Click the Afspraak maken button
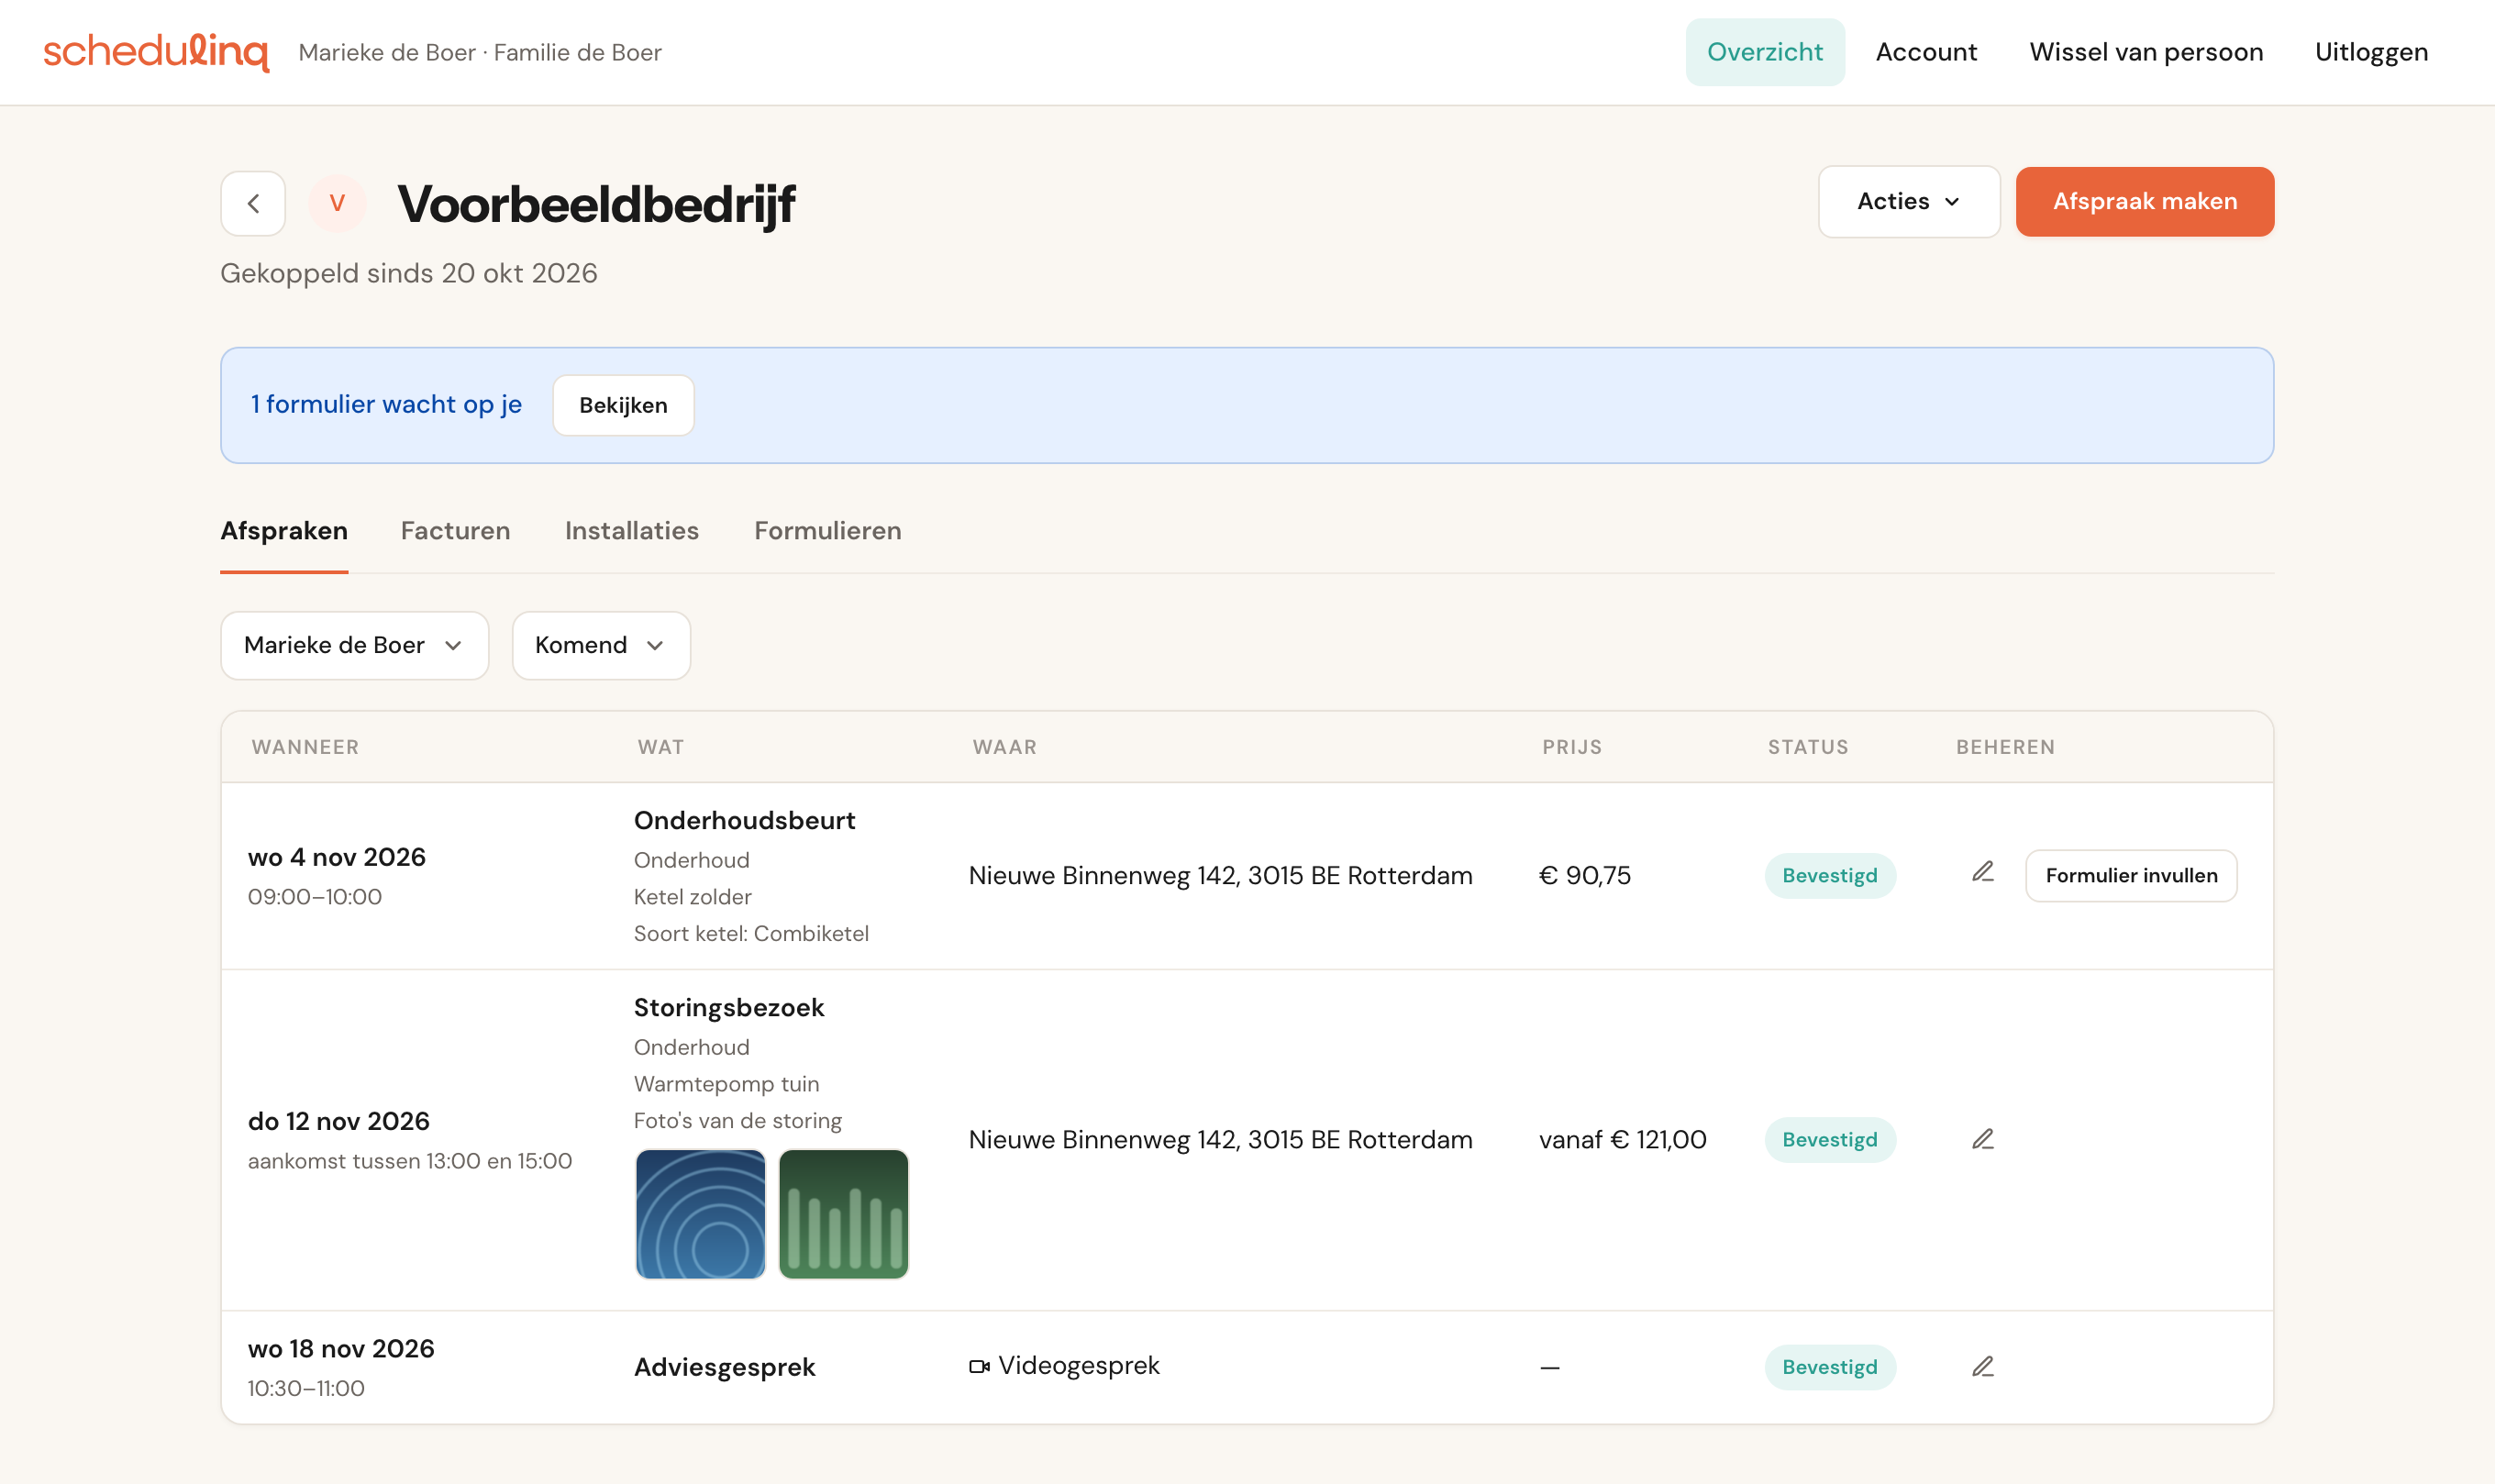The width and height of the screenshot is (2495, 1484). (2144, 201)
